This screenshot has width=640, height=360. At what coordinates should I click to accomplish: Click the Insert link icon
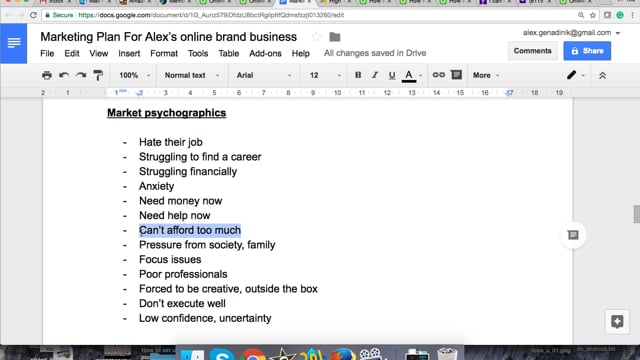[x=438, y=75]
